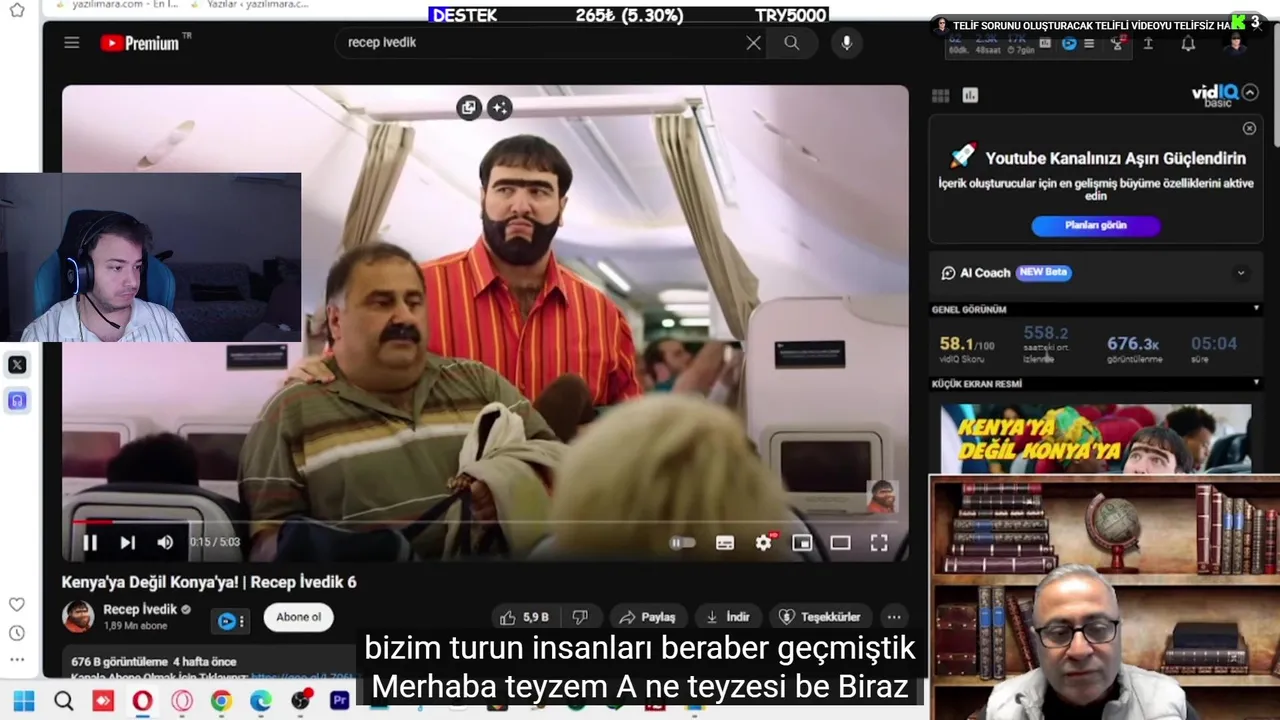This screenshot has height=720, width=1280.
Task: Open the Recep İvedik channel name link
Action: [140, 609]
